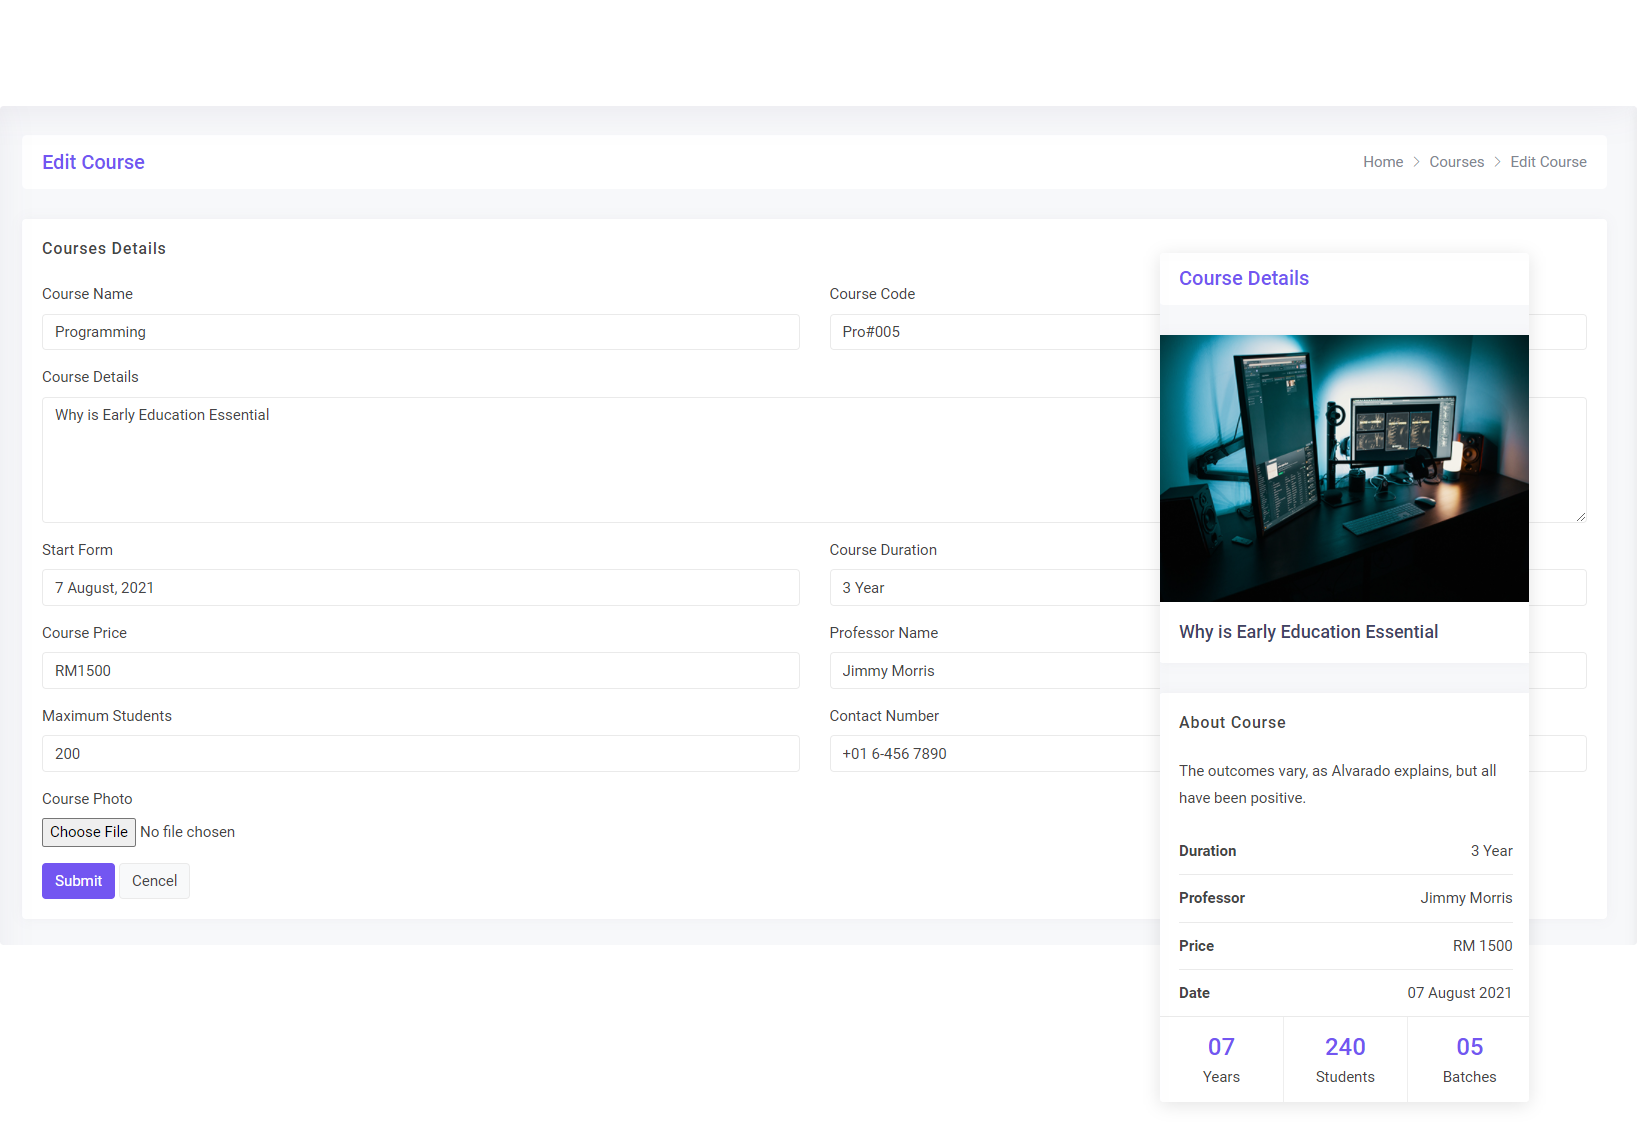
Task: Click the 05 Batches stat
Action: click(x=1469, y=1059)
